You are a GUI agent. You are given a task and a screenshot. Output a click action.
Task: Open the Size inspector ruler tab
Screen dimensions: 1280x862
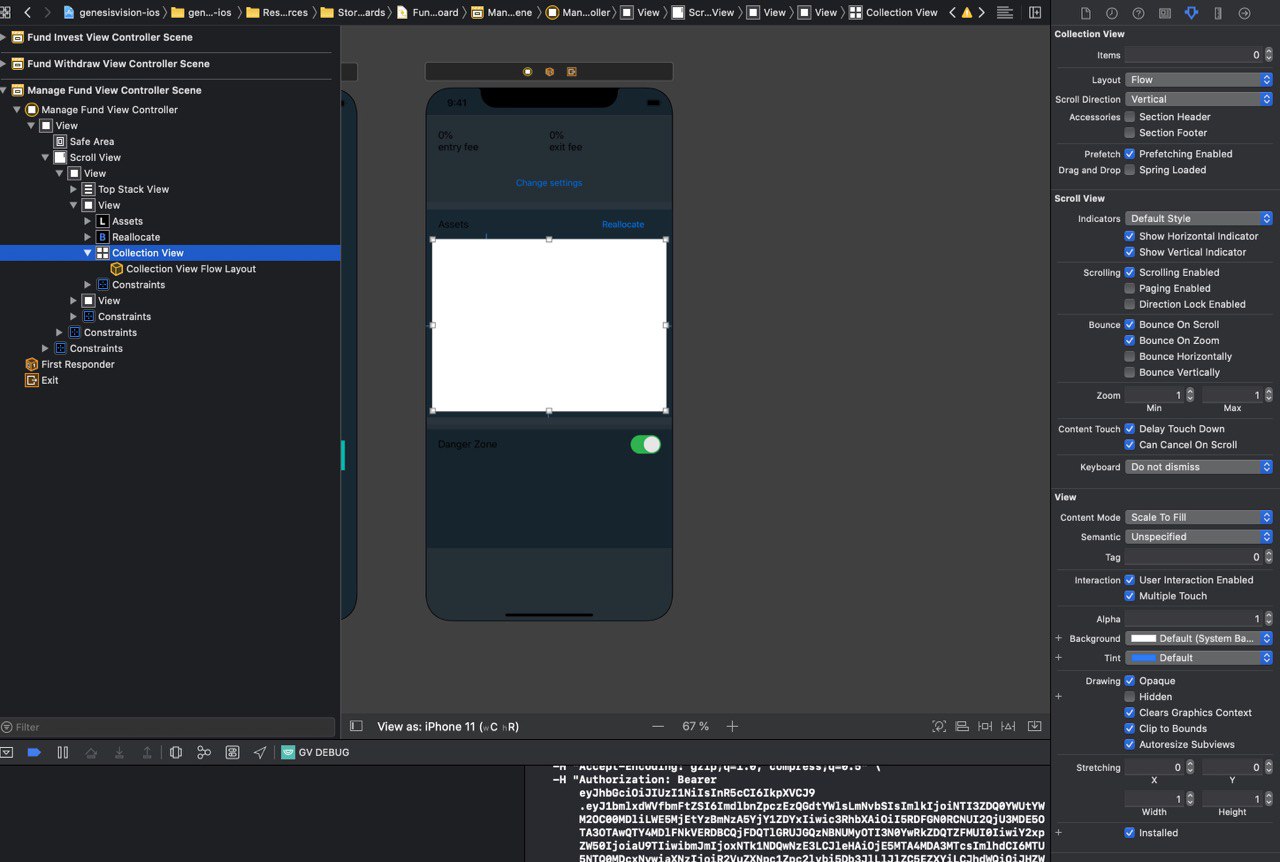coord(1217,13)
